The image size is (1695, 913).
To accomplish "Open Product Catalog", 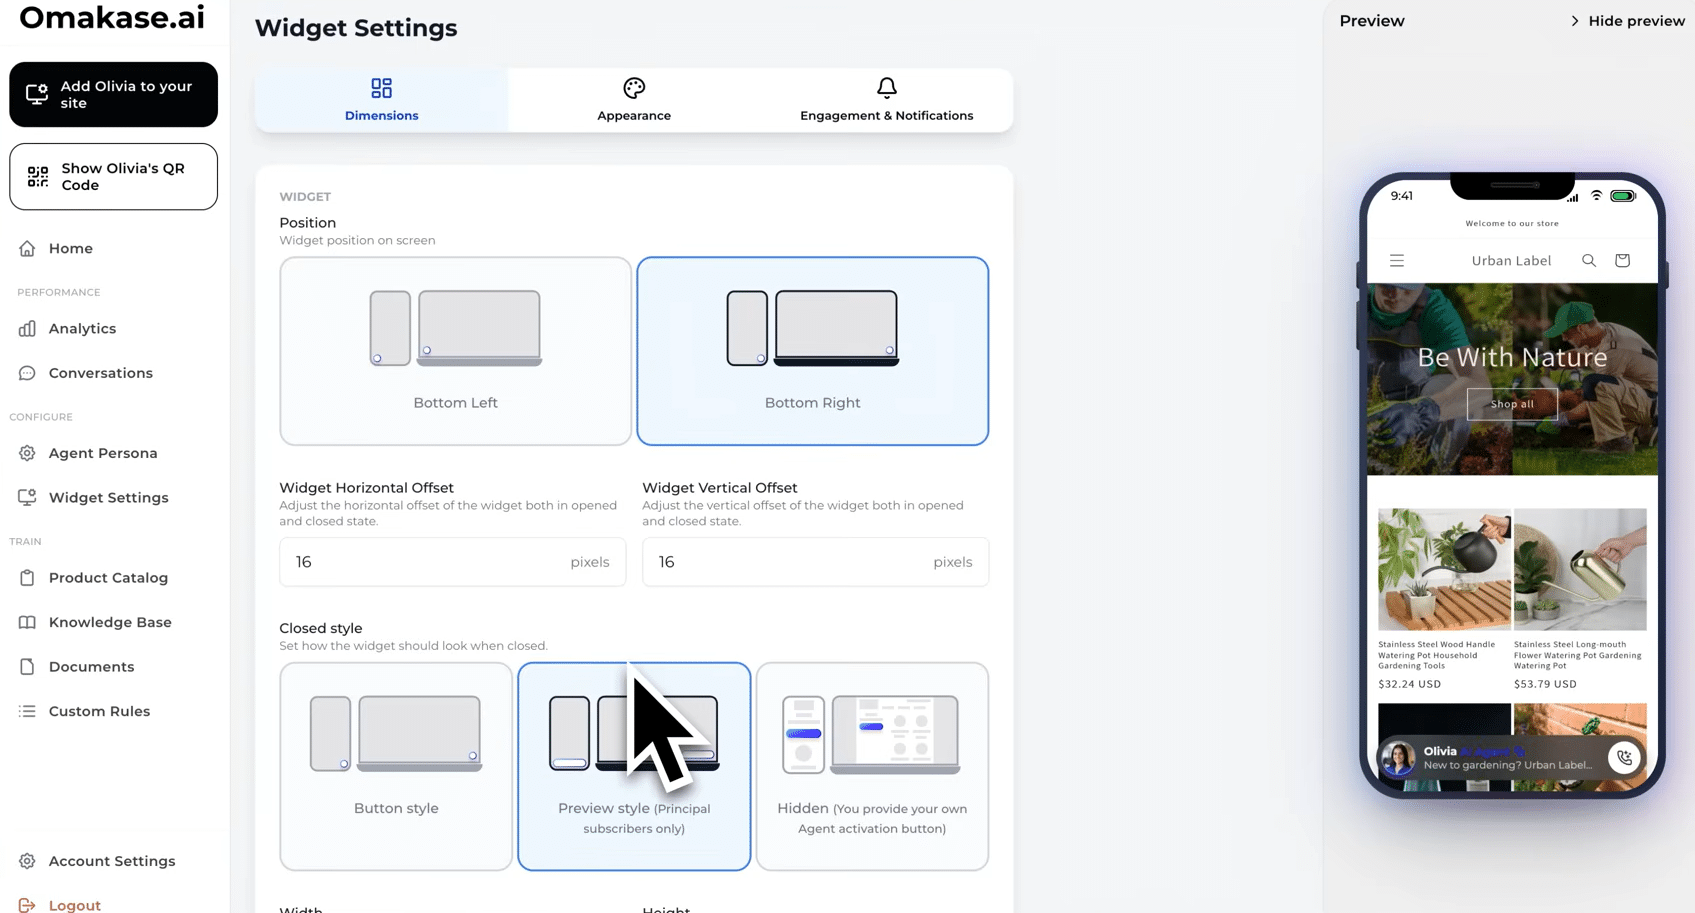I will tap(108, 577).
